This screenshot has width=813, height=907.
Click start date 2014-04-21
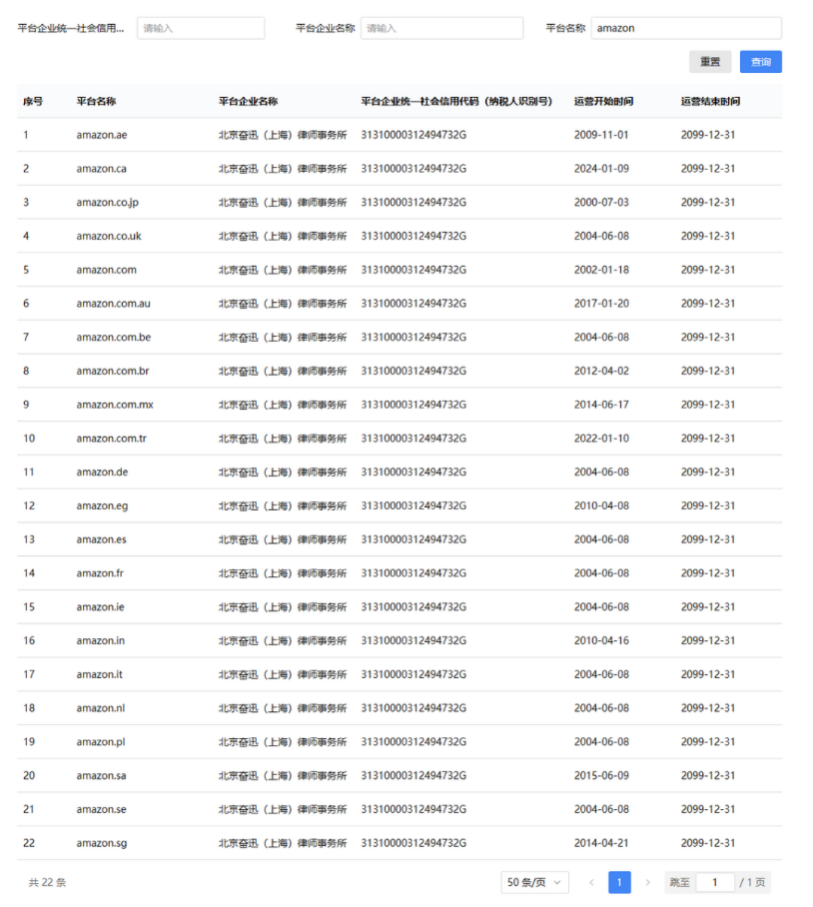click(x=601, y=843)
